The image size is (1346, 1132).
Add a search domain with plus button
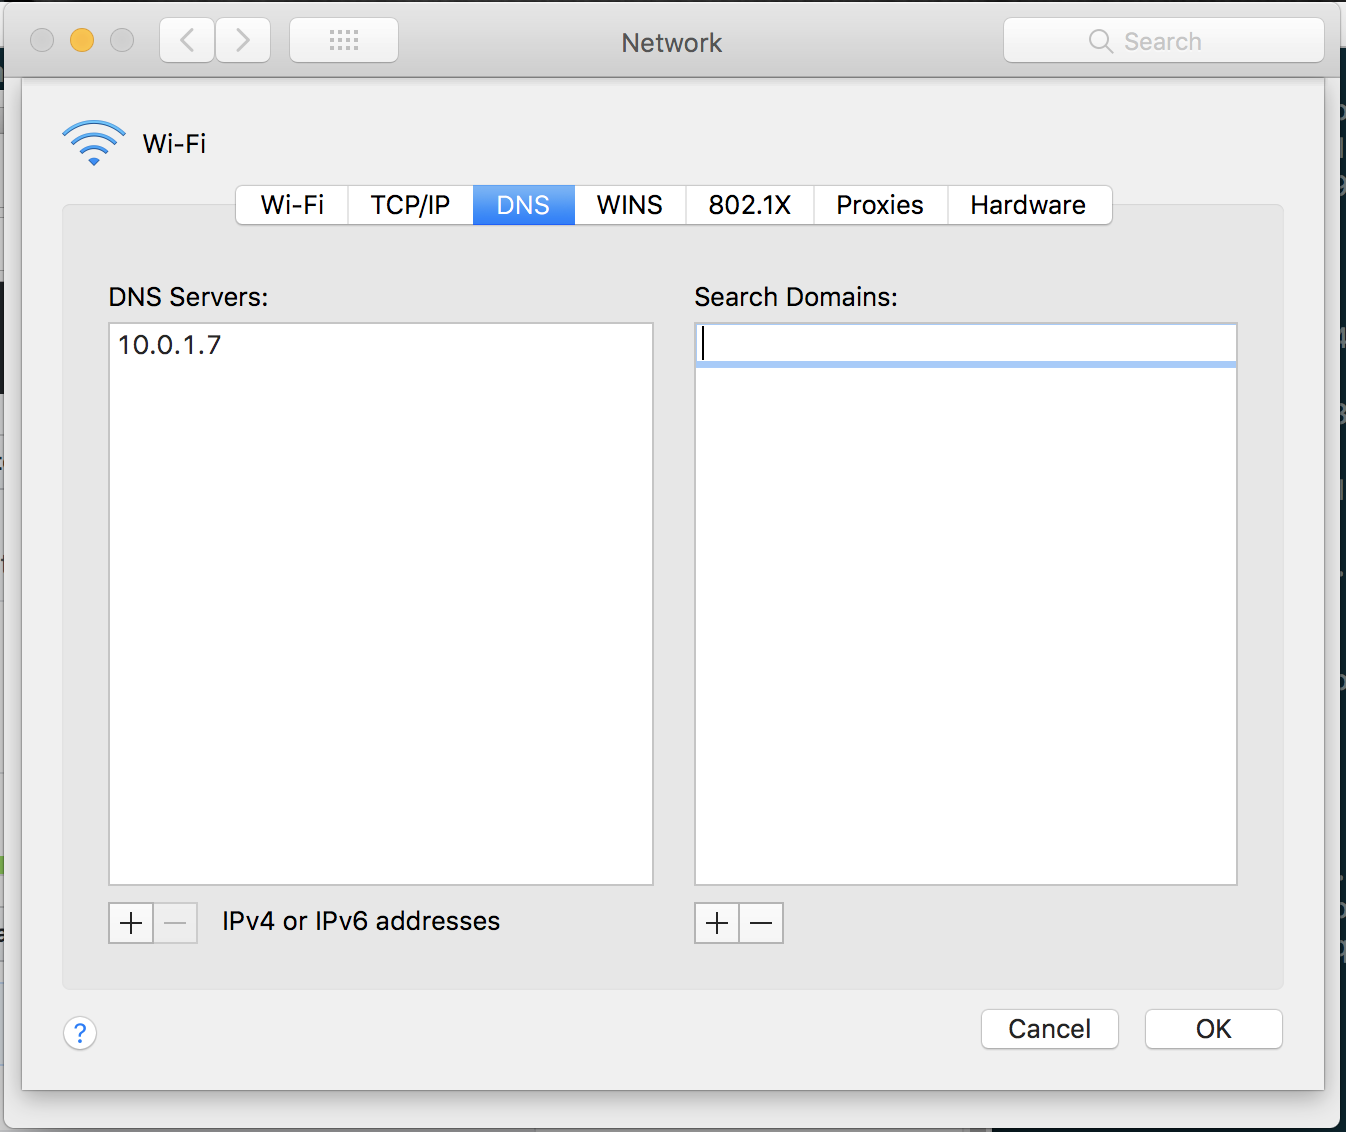pos(717,923)
